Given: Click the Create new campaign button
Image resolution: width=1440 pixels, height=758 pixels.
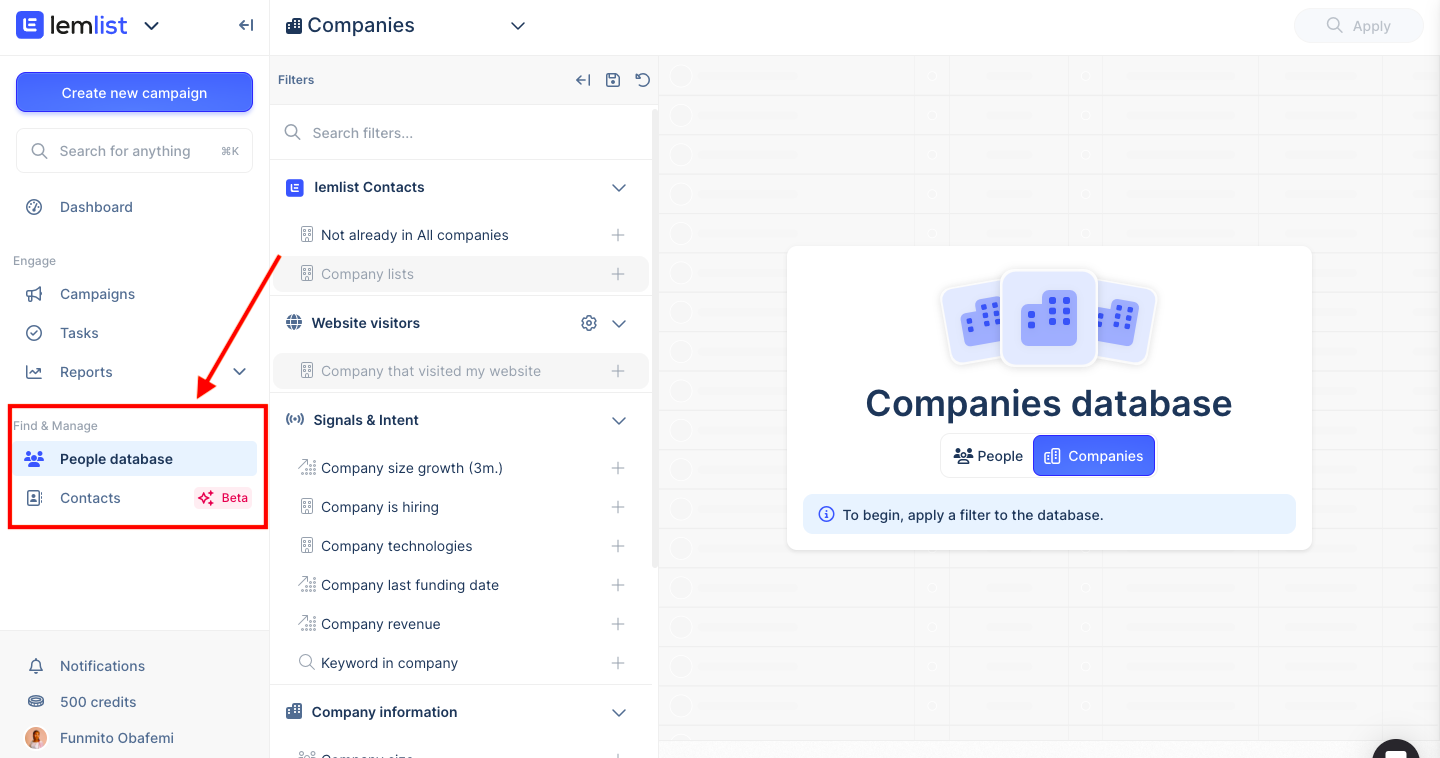Looking at the screenshot, I should click(134, 93).
